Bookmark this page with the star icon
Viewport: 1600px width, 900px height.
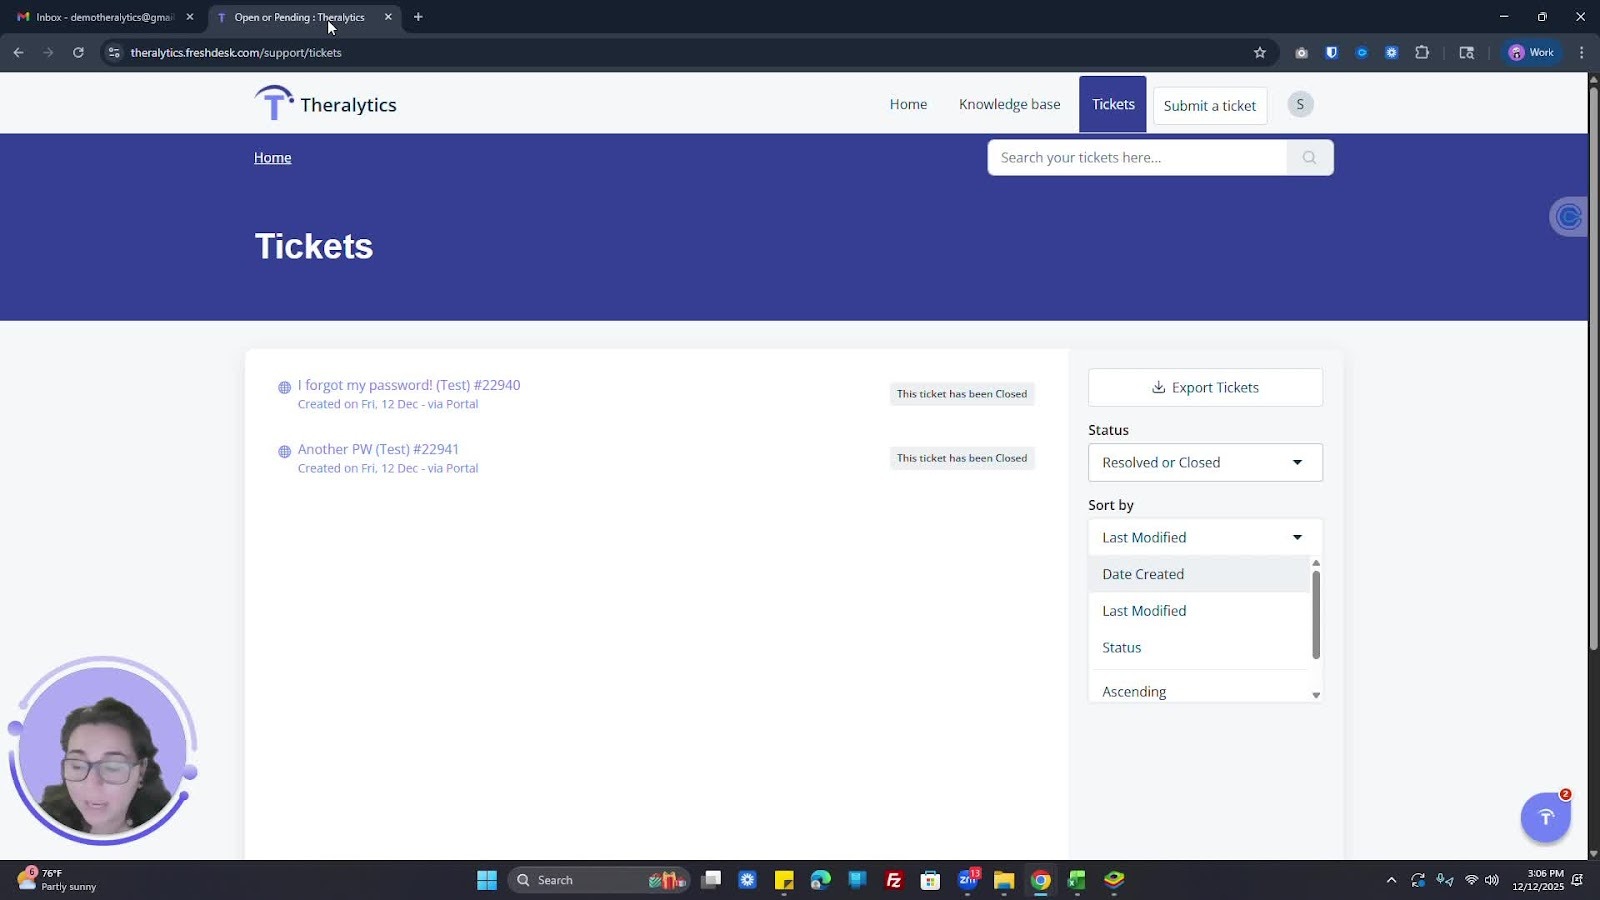(x=1260, y=52)
